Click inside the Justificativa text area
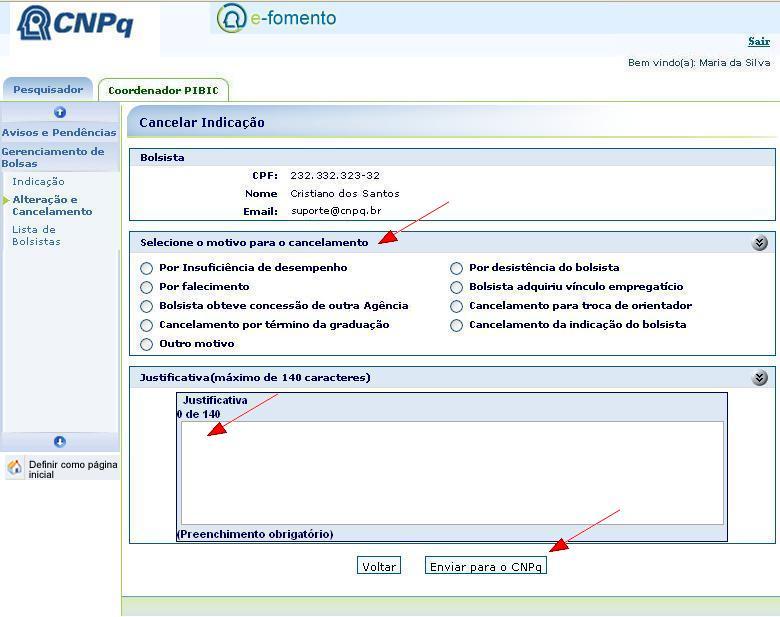Viewport: 780px width, 617px height. coord(450,472)
